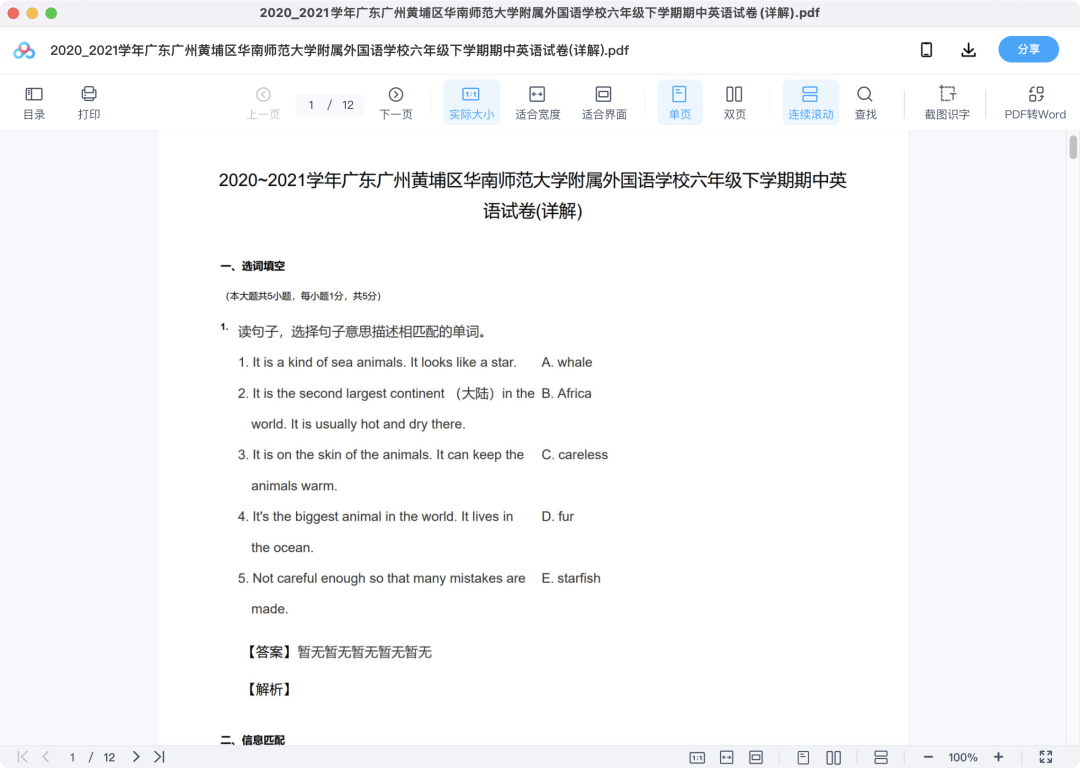Select 实际大小 actual size view
Viewport: 1080px width, 768px height.
coord(471,103)
